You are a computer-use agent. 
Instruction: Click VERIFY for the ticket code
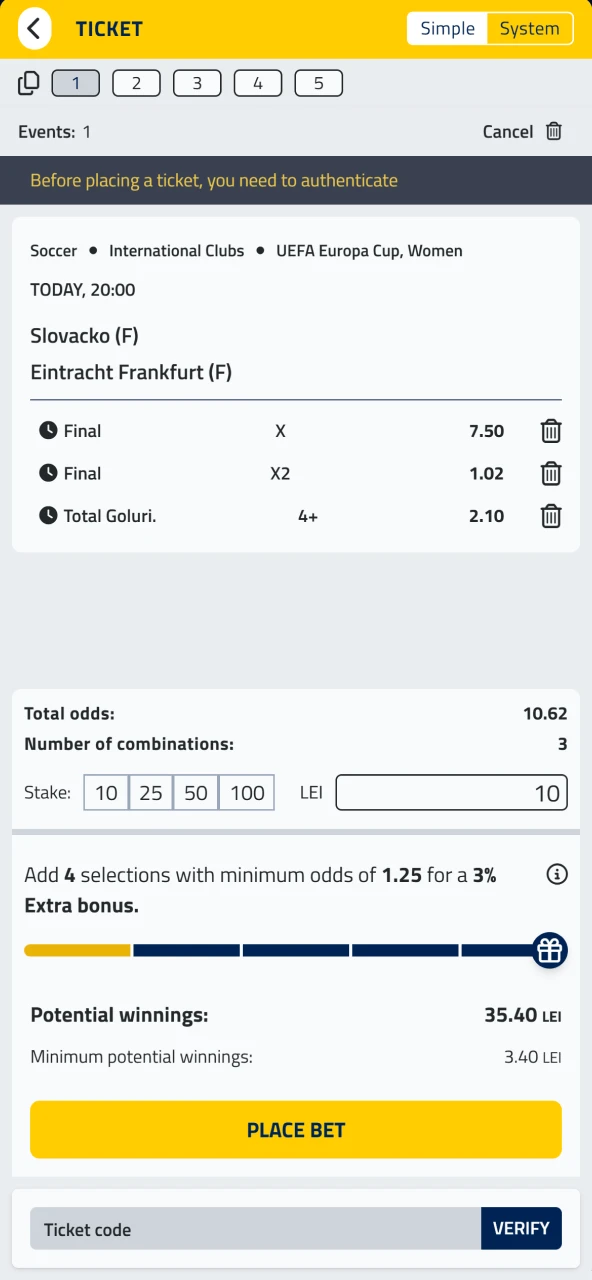(521, 1228)
